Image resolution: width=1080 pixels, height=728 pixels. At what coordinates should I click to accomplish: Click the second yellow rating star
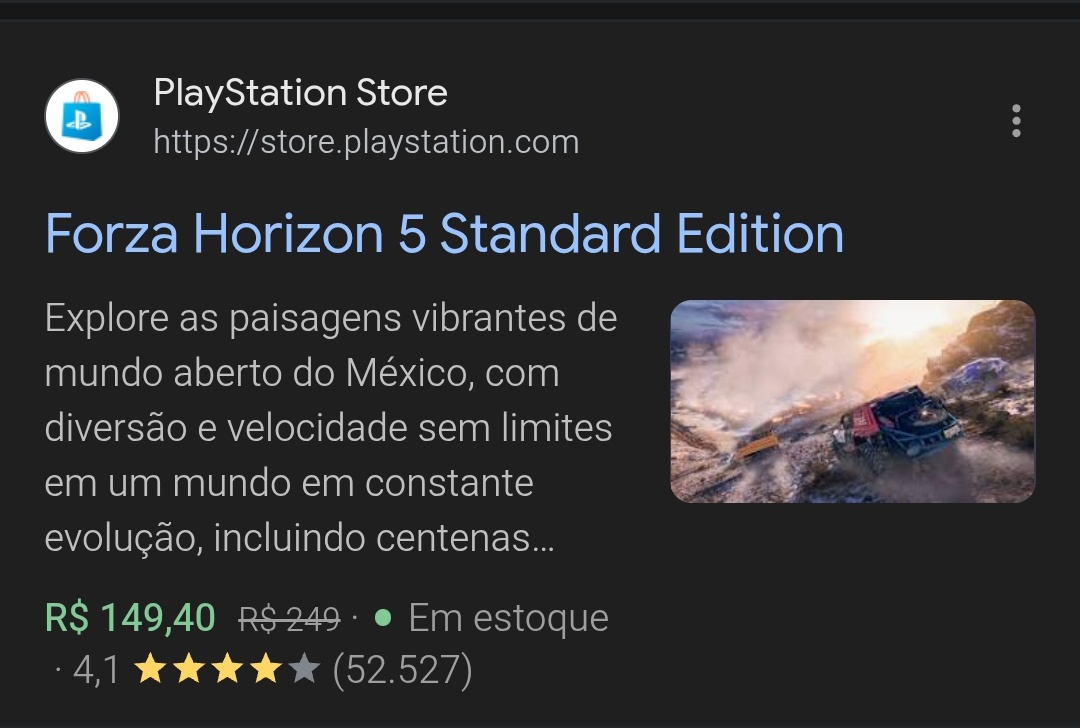[189, 669]
